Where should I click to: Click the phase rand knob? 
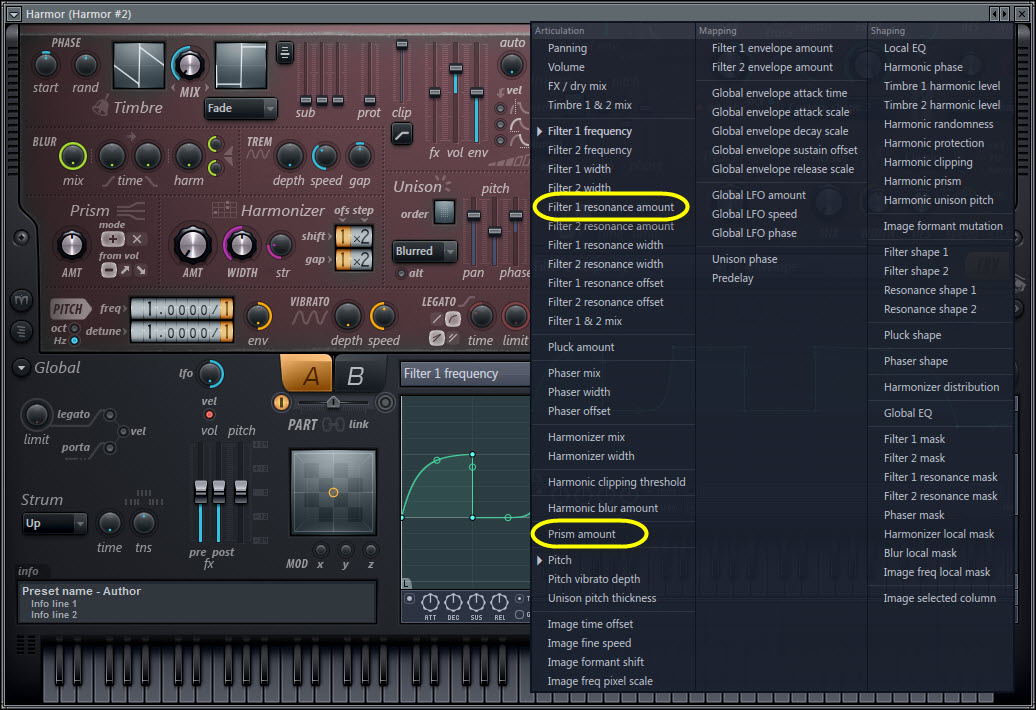pos(85,65)
